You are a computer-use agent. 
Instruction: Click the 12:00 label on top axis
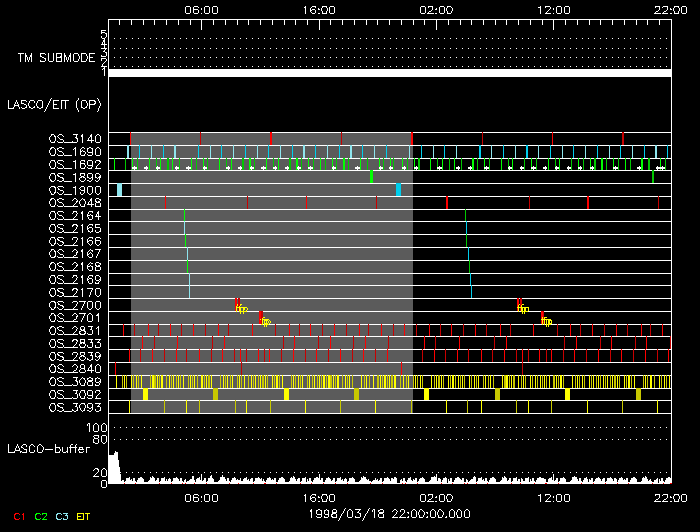click(x=553, y=8)
